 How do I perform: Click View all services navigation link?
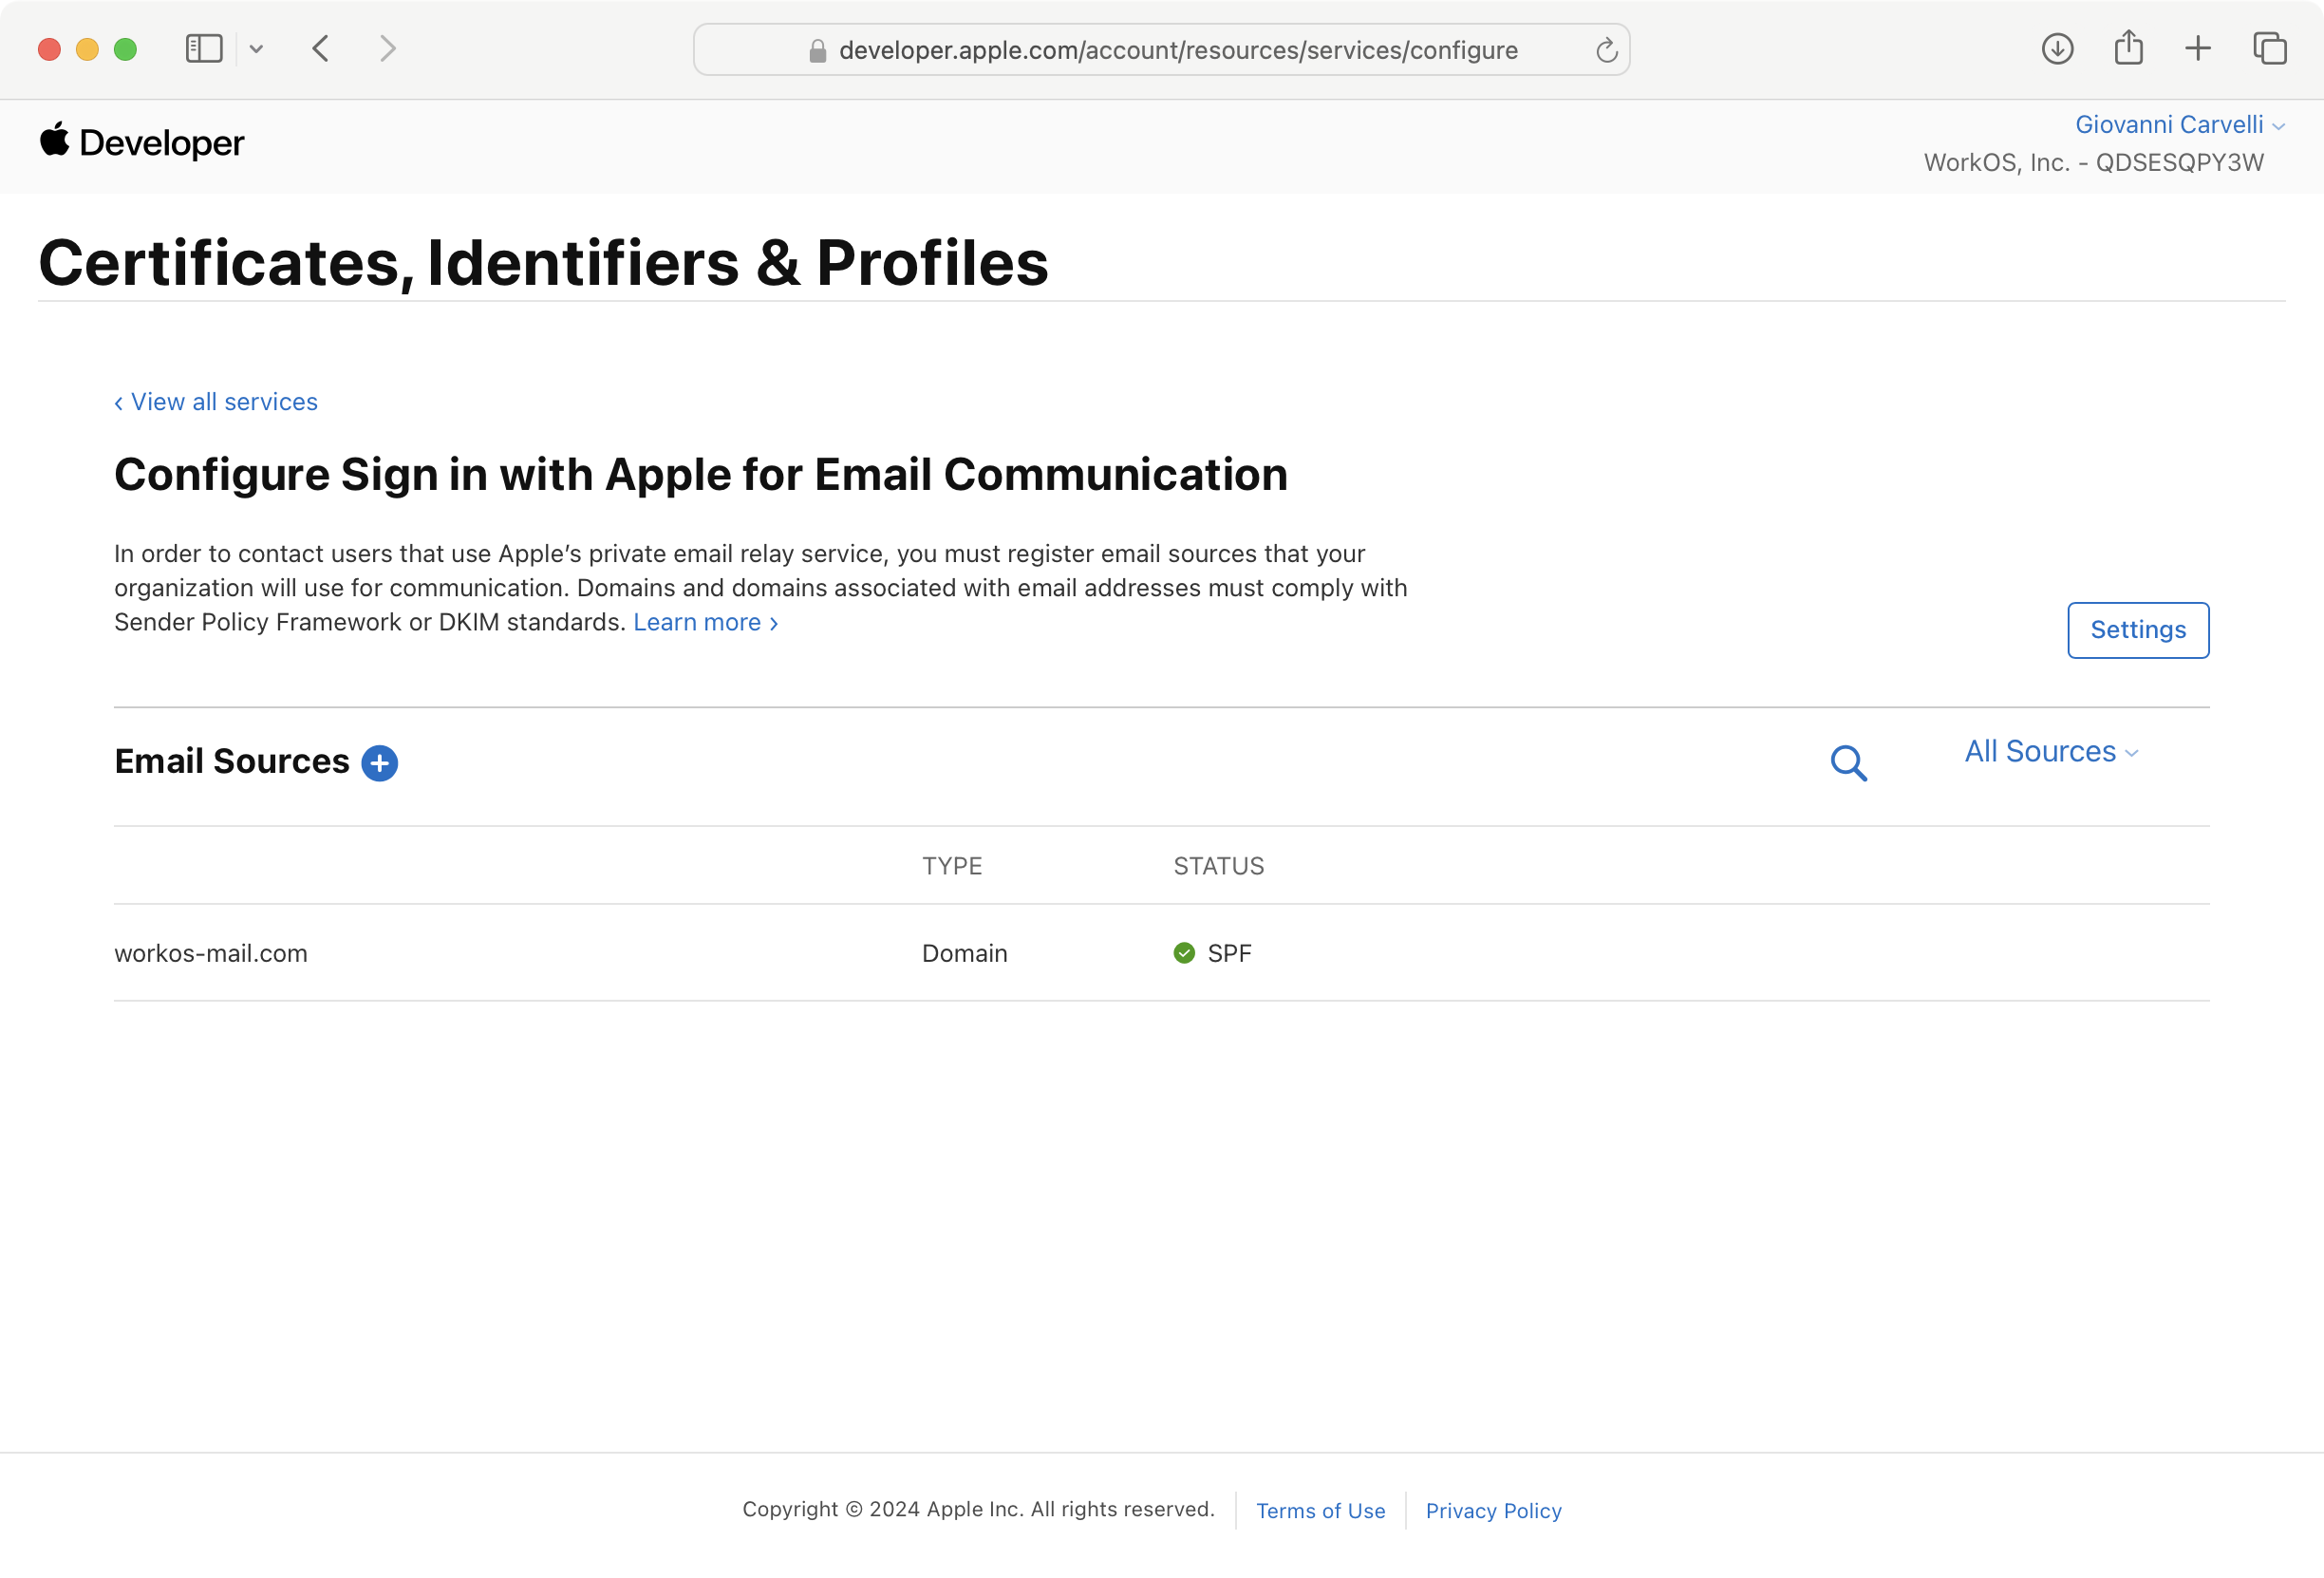[213, 402]
